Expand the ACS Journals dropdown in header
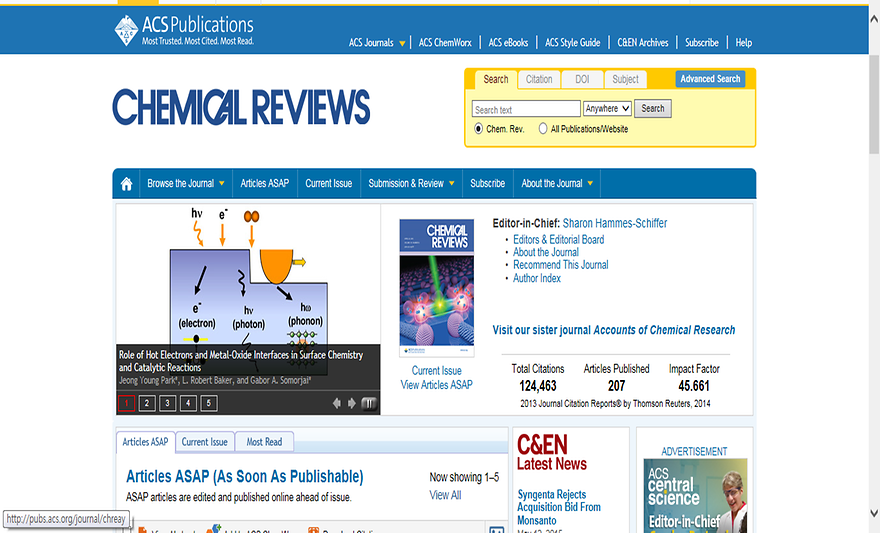880x533 pixels. [x=377, y=43]
